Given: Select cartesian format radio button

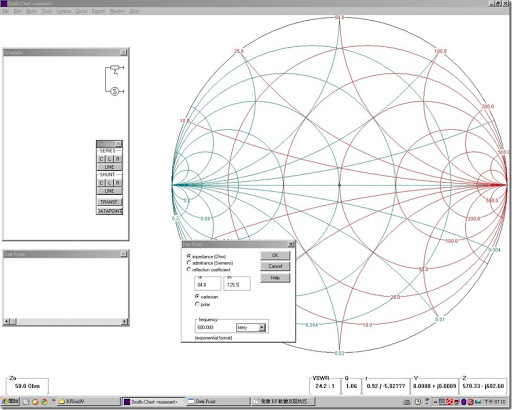Looking at the screenshot, I should click(197, 296).
